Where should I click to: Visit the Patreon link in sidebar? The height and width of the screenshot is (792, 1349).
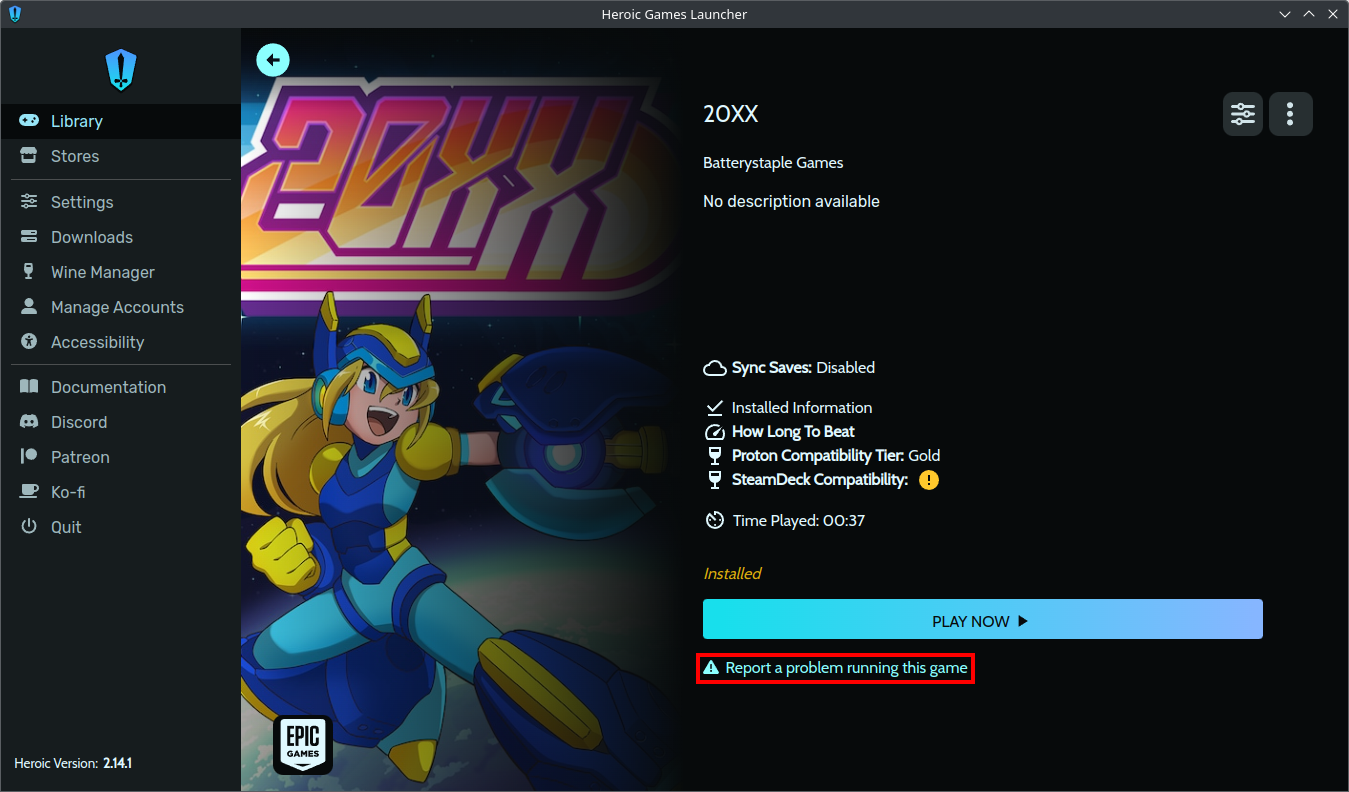[120, 457]
